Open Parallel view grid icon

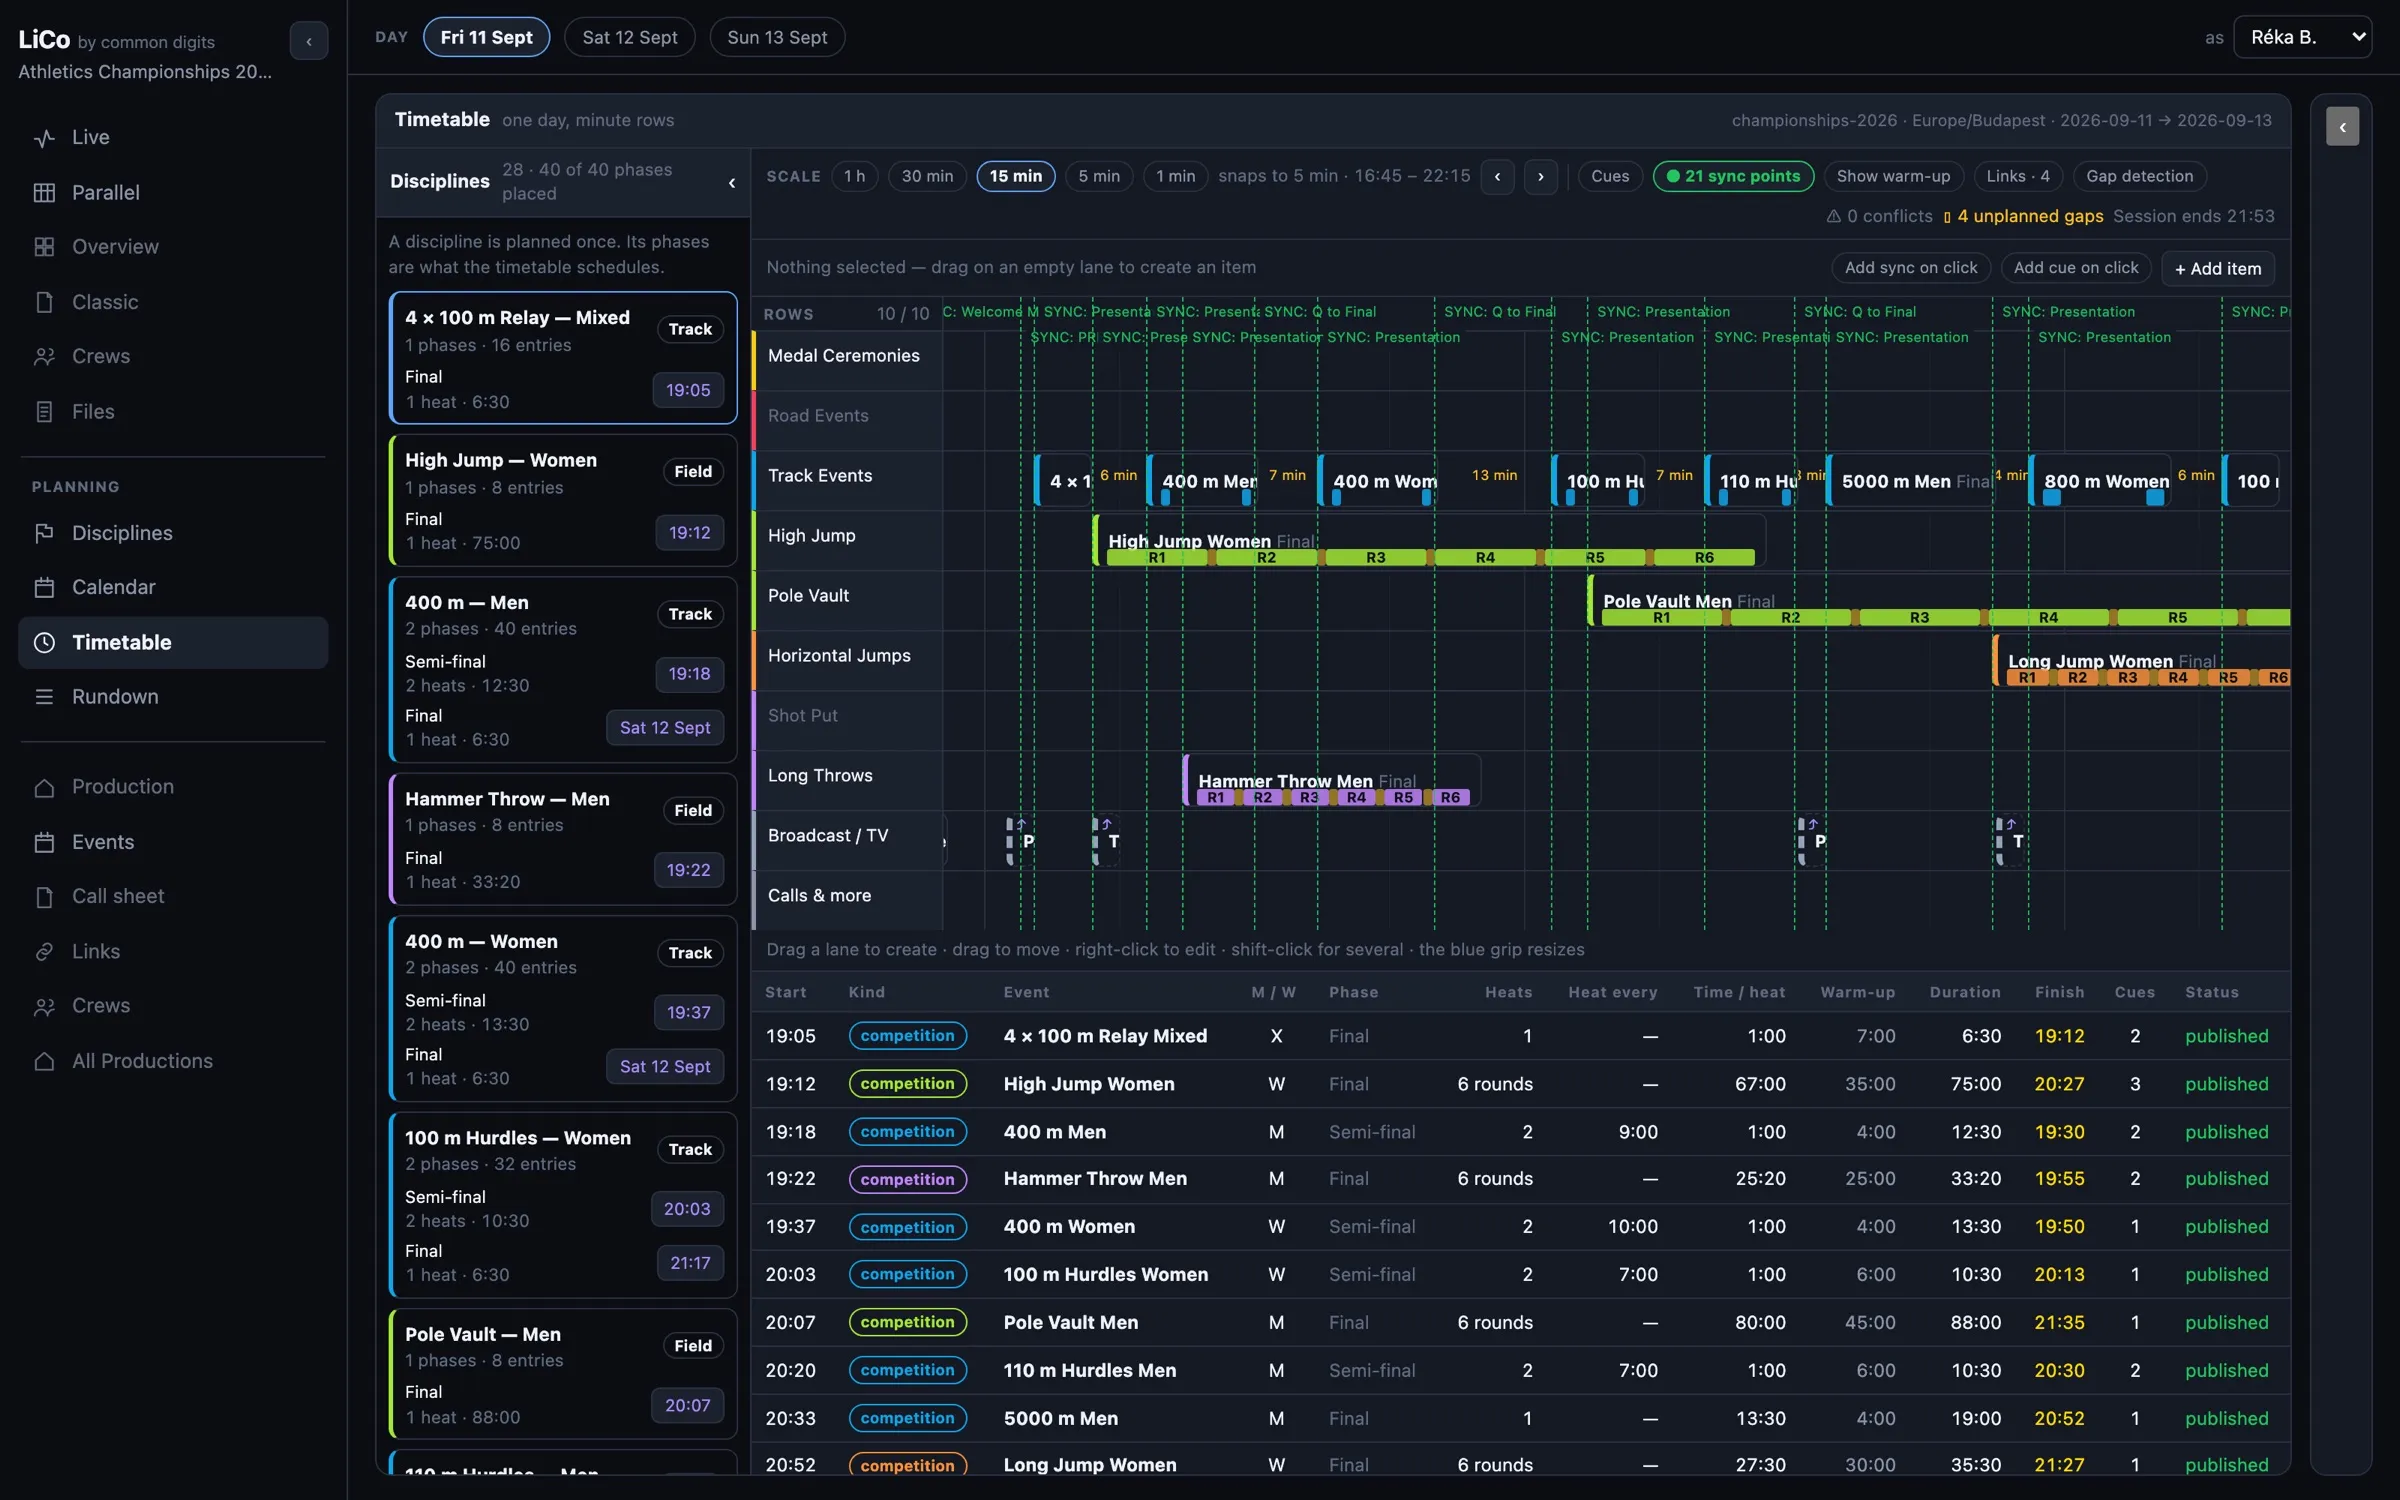44,193
